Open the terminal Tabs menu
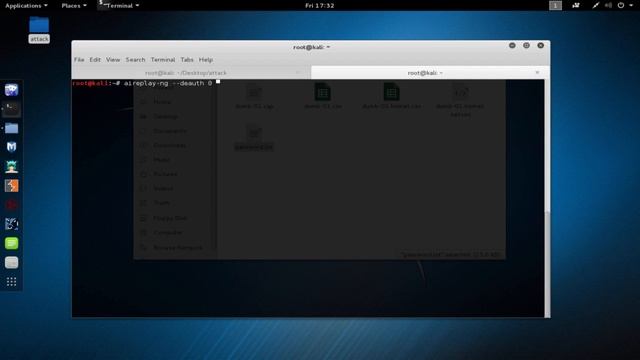 pos(187,60)
